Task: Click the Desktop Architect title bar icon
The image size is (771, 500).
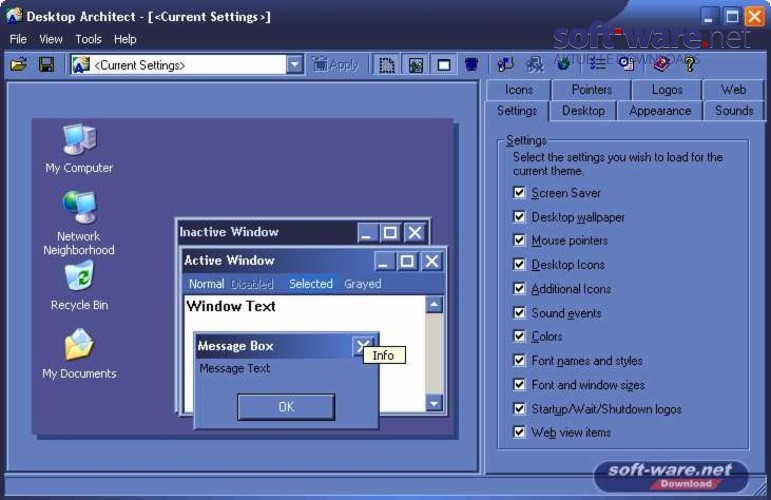Action: pos(14,16)
